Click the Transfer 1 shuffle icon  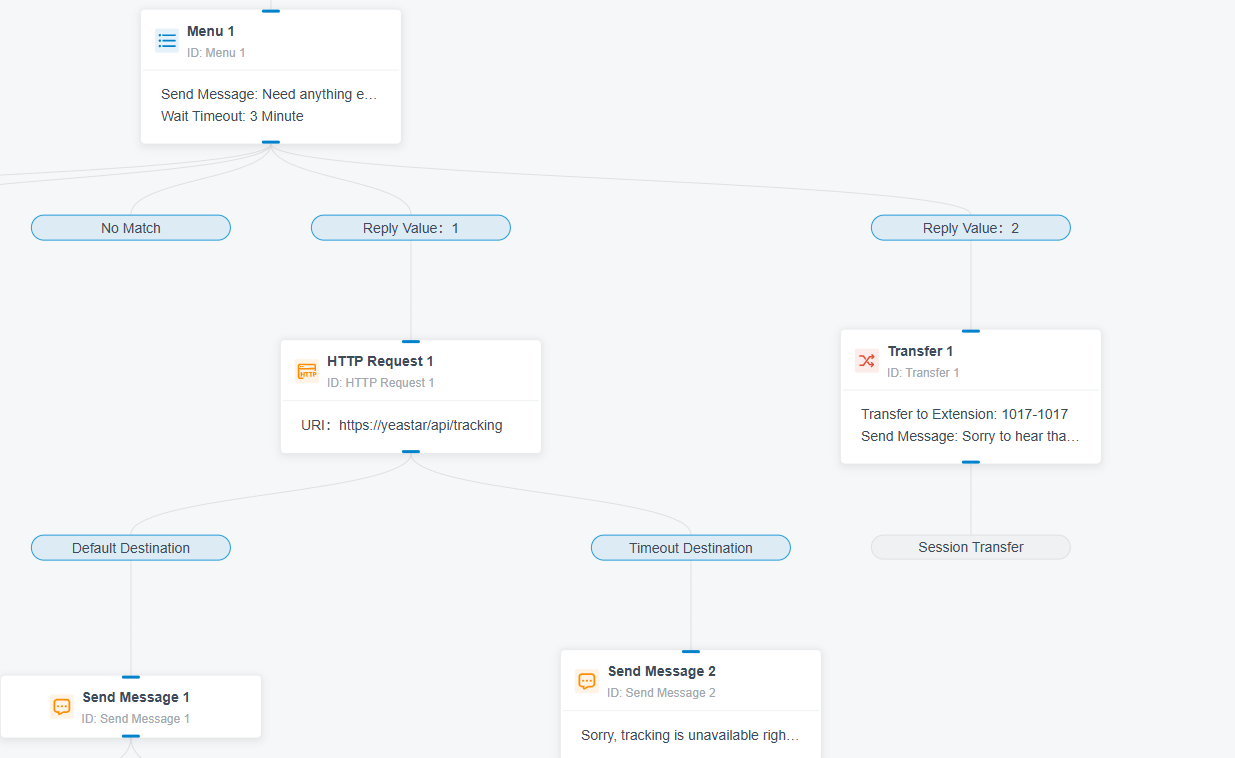(x=867, y=361)
